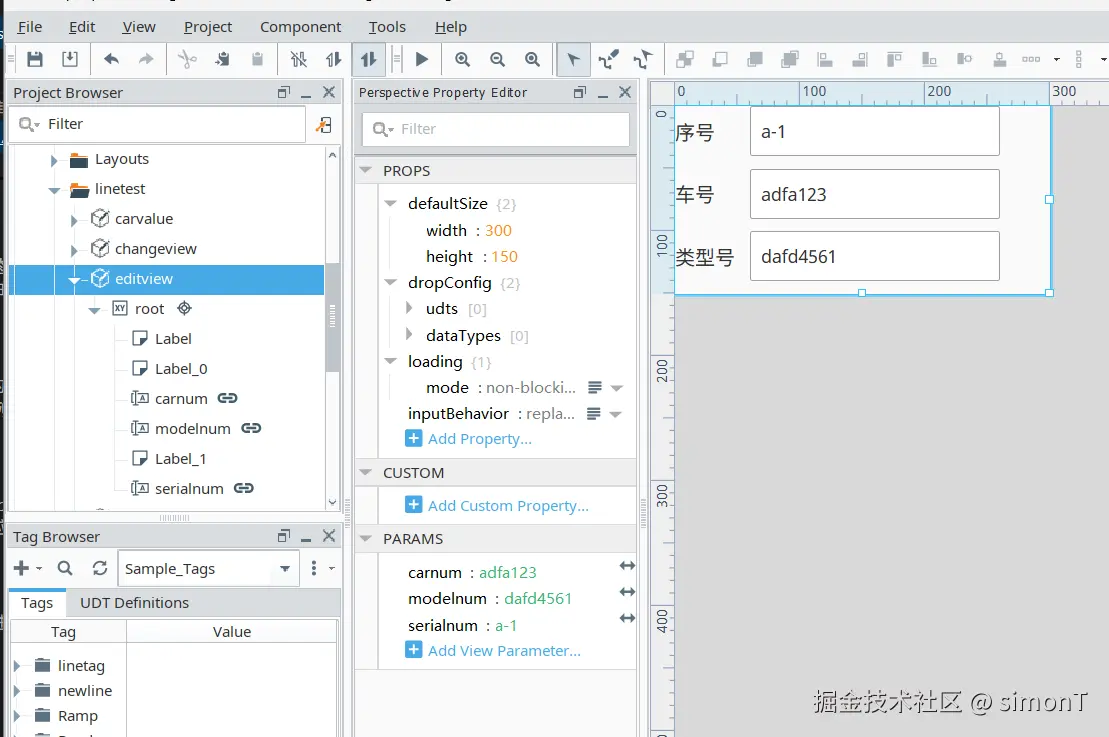Click the Property Editor filter field
Viewport: 1109px width, 737px height.
[x=495, y=129]
